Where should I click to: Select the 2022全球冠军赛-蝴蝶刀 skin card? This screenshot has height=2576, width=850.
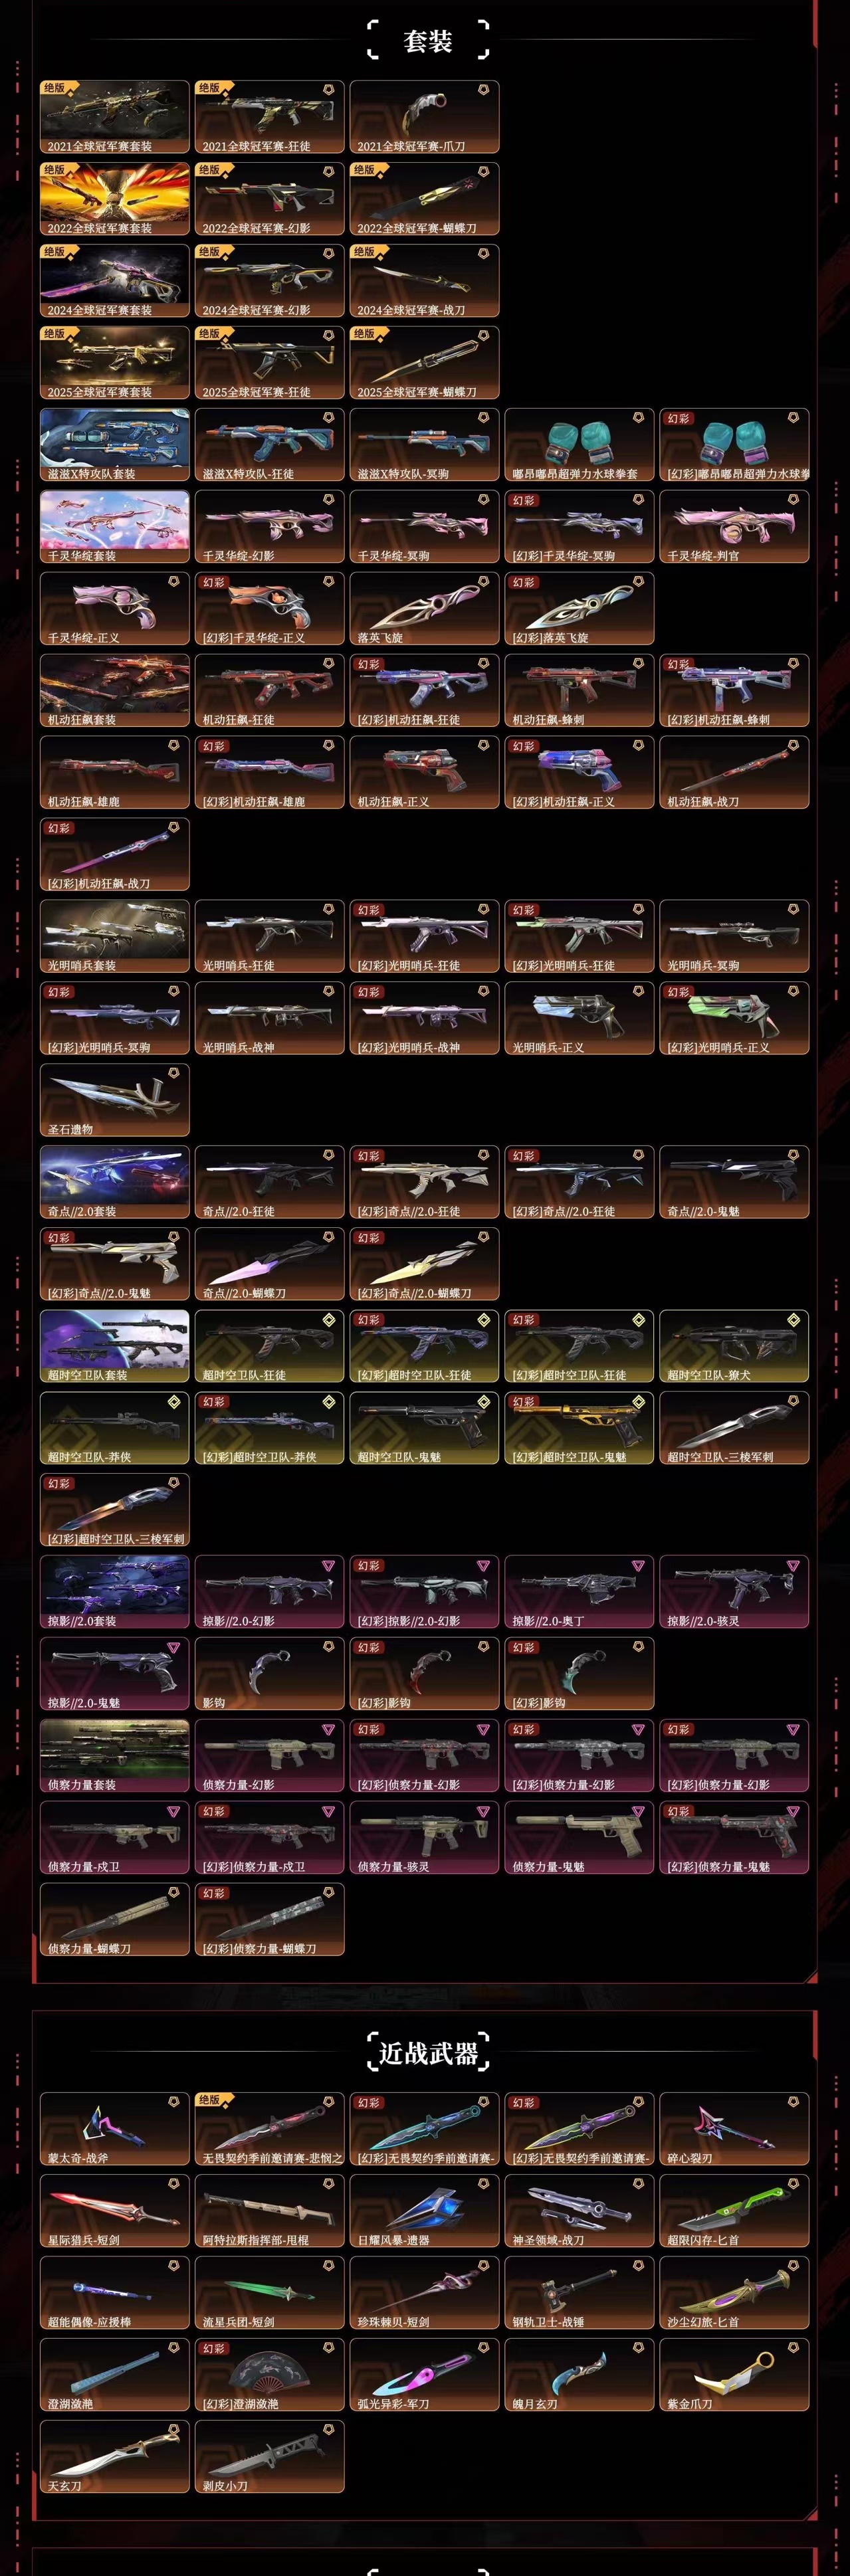click(x=424, y=199)
